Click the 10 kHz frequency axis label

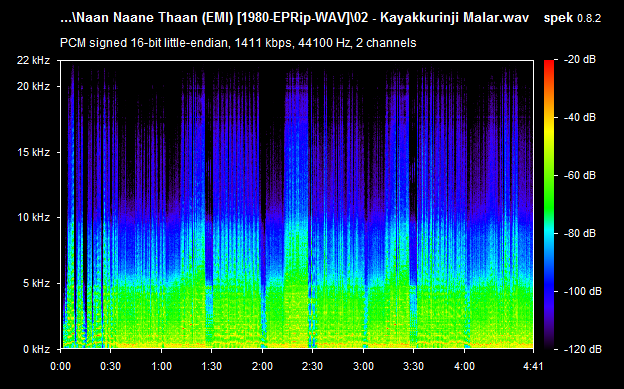[x=33, y=217]
